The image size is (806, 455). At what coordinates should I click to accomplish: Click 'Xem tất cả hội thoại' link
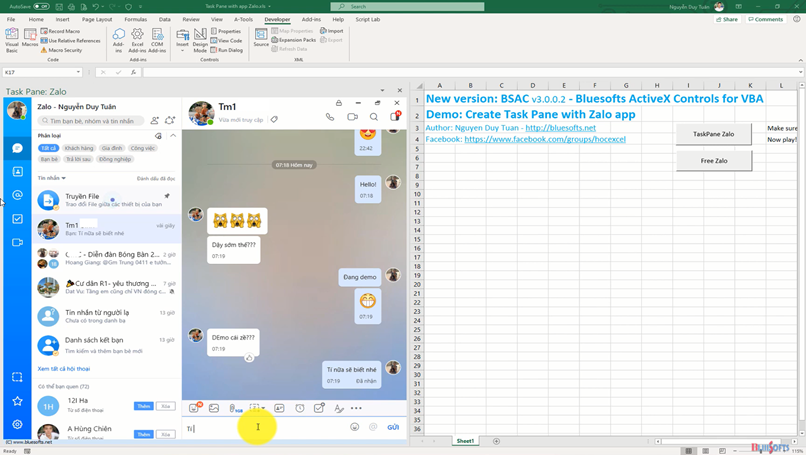coord(64,369)
